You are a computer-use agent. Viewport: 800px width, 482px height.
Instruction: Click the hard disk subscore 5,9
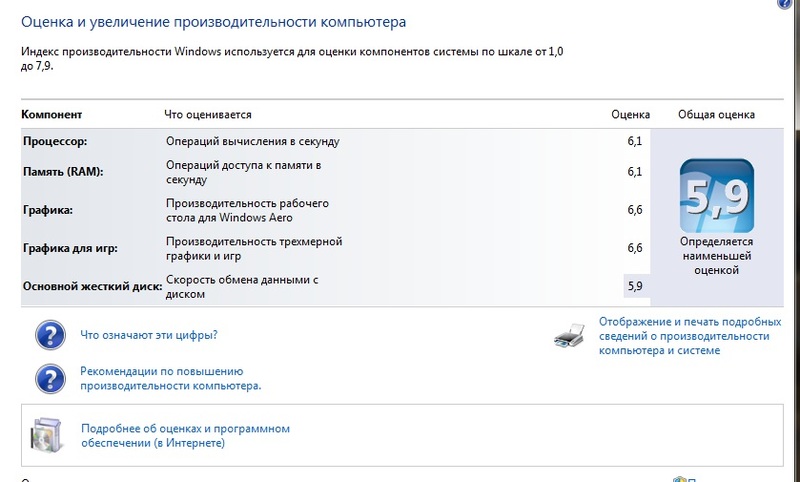coord(634,287)
